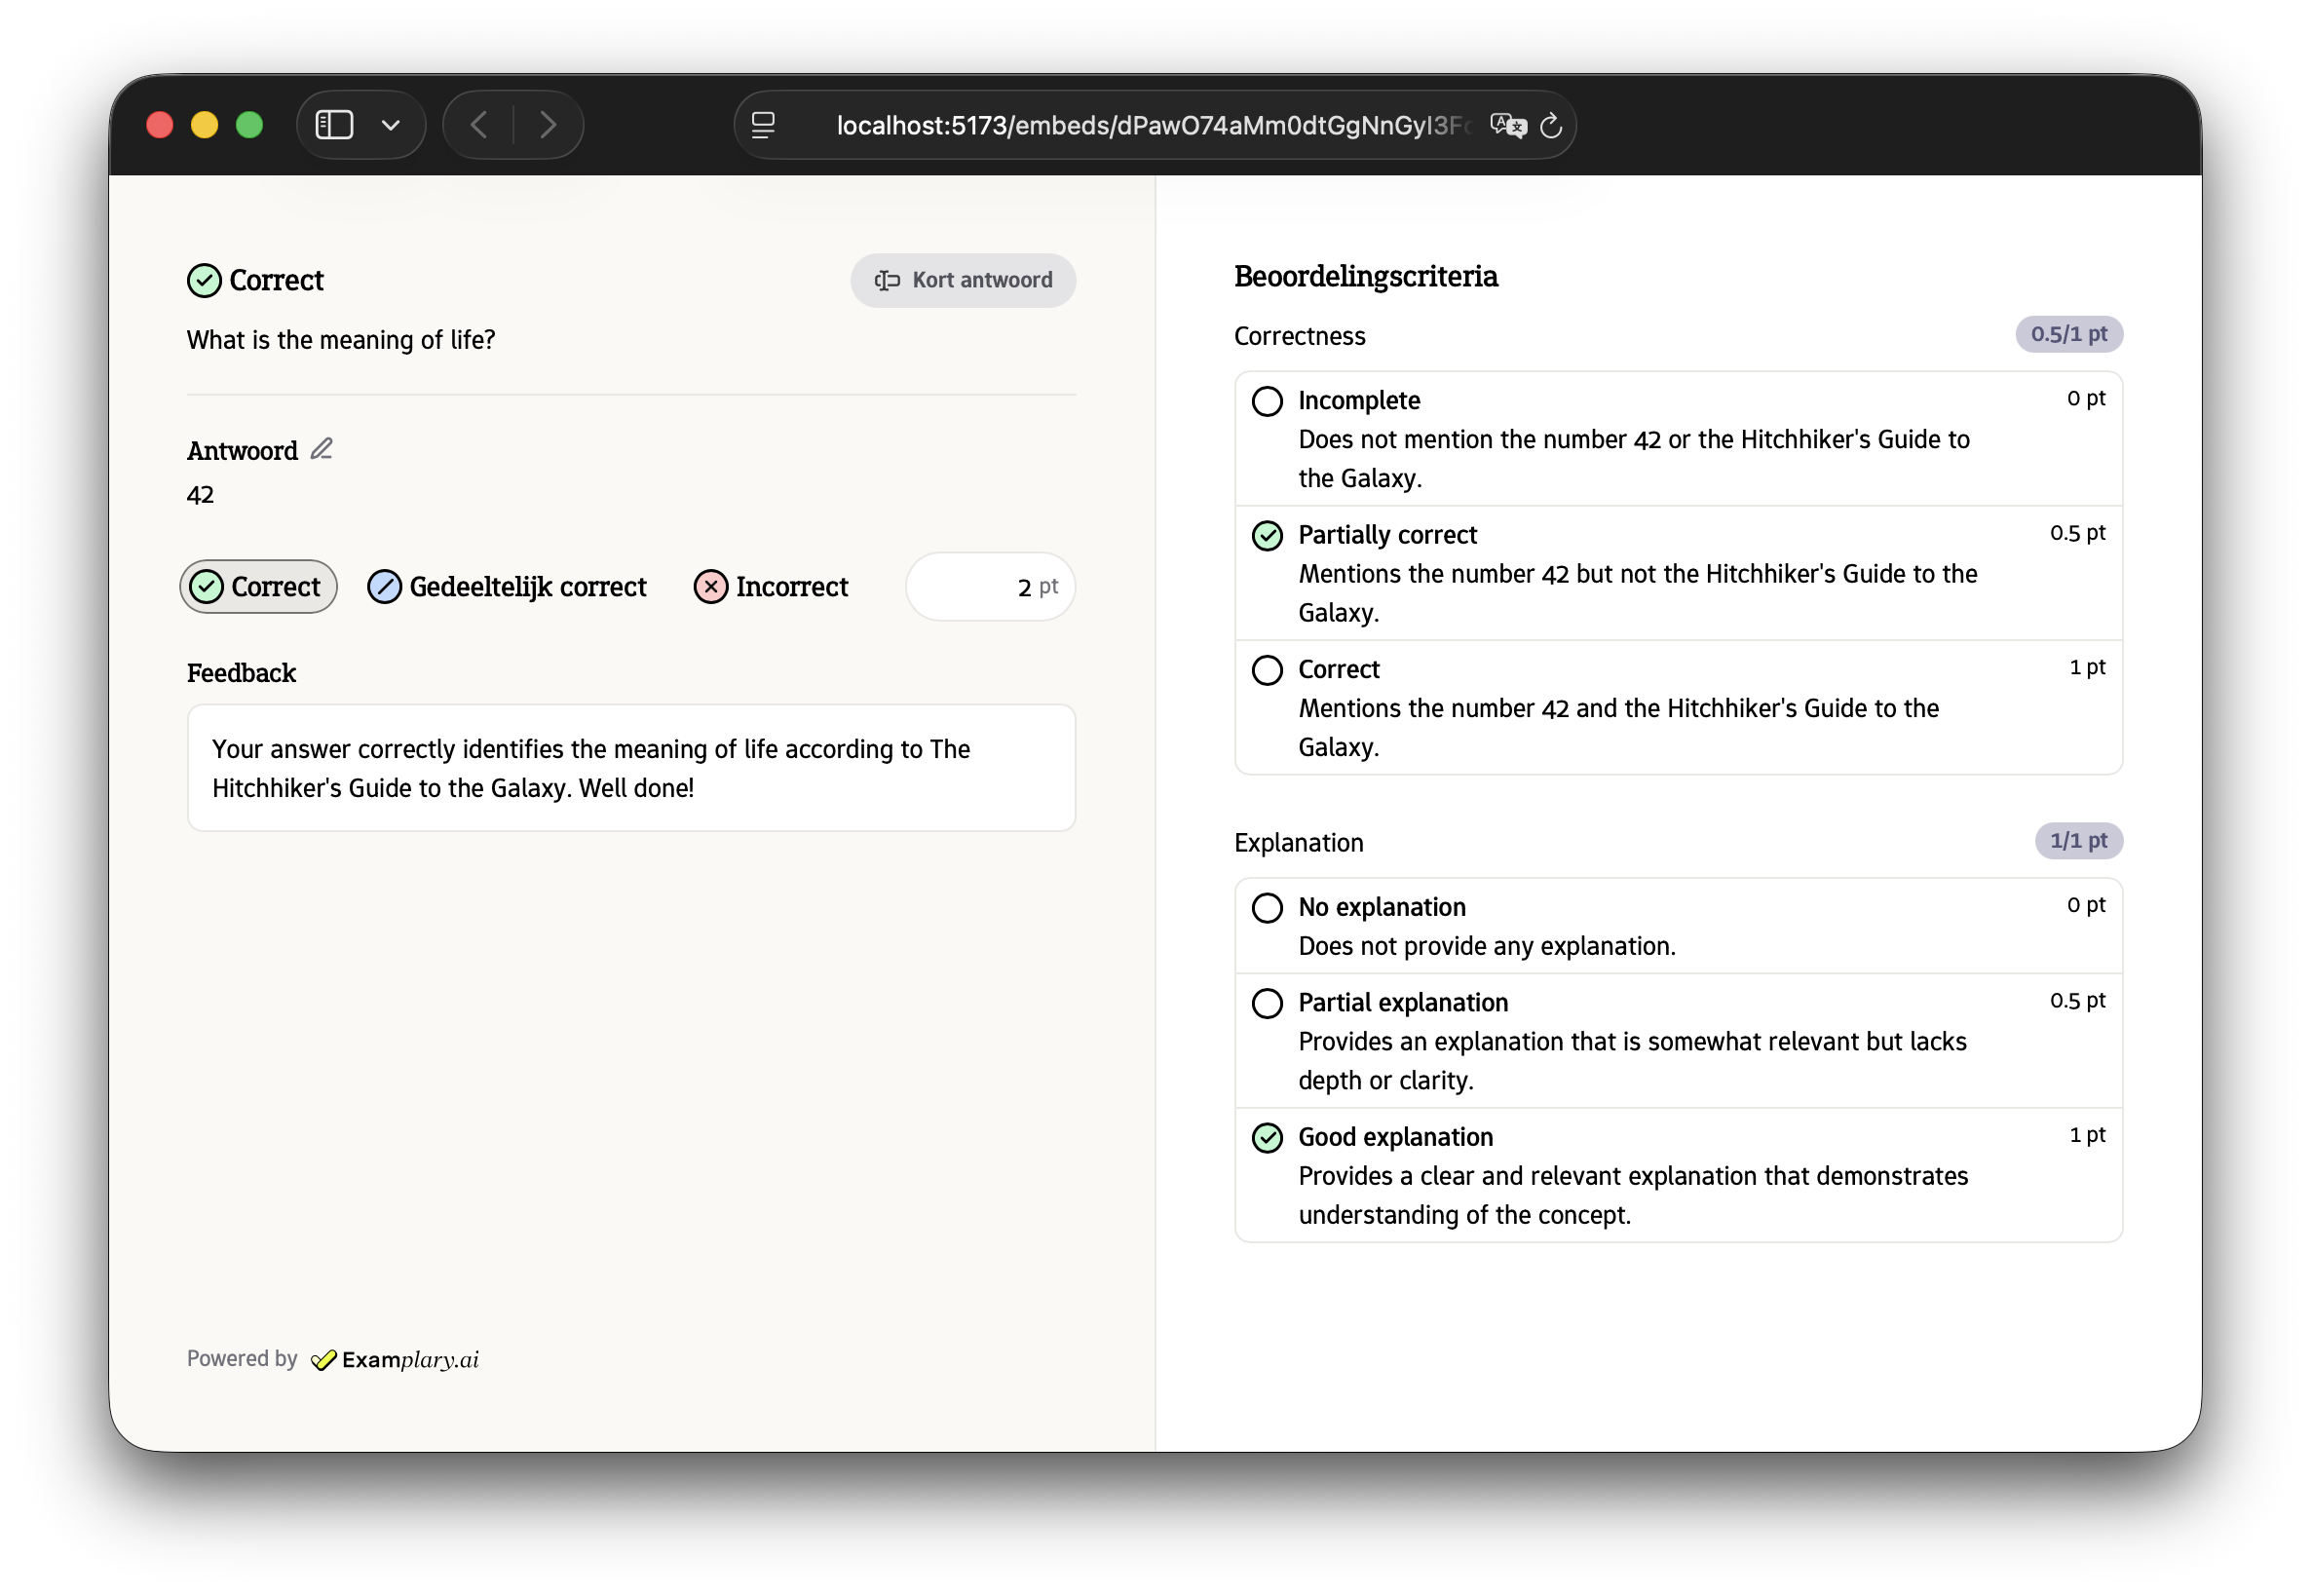Mark answer as Gedeeltelijk correct
The image size is (2311, 1596).
(507, 587)
